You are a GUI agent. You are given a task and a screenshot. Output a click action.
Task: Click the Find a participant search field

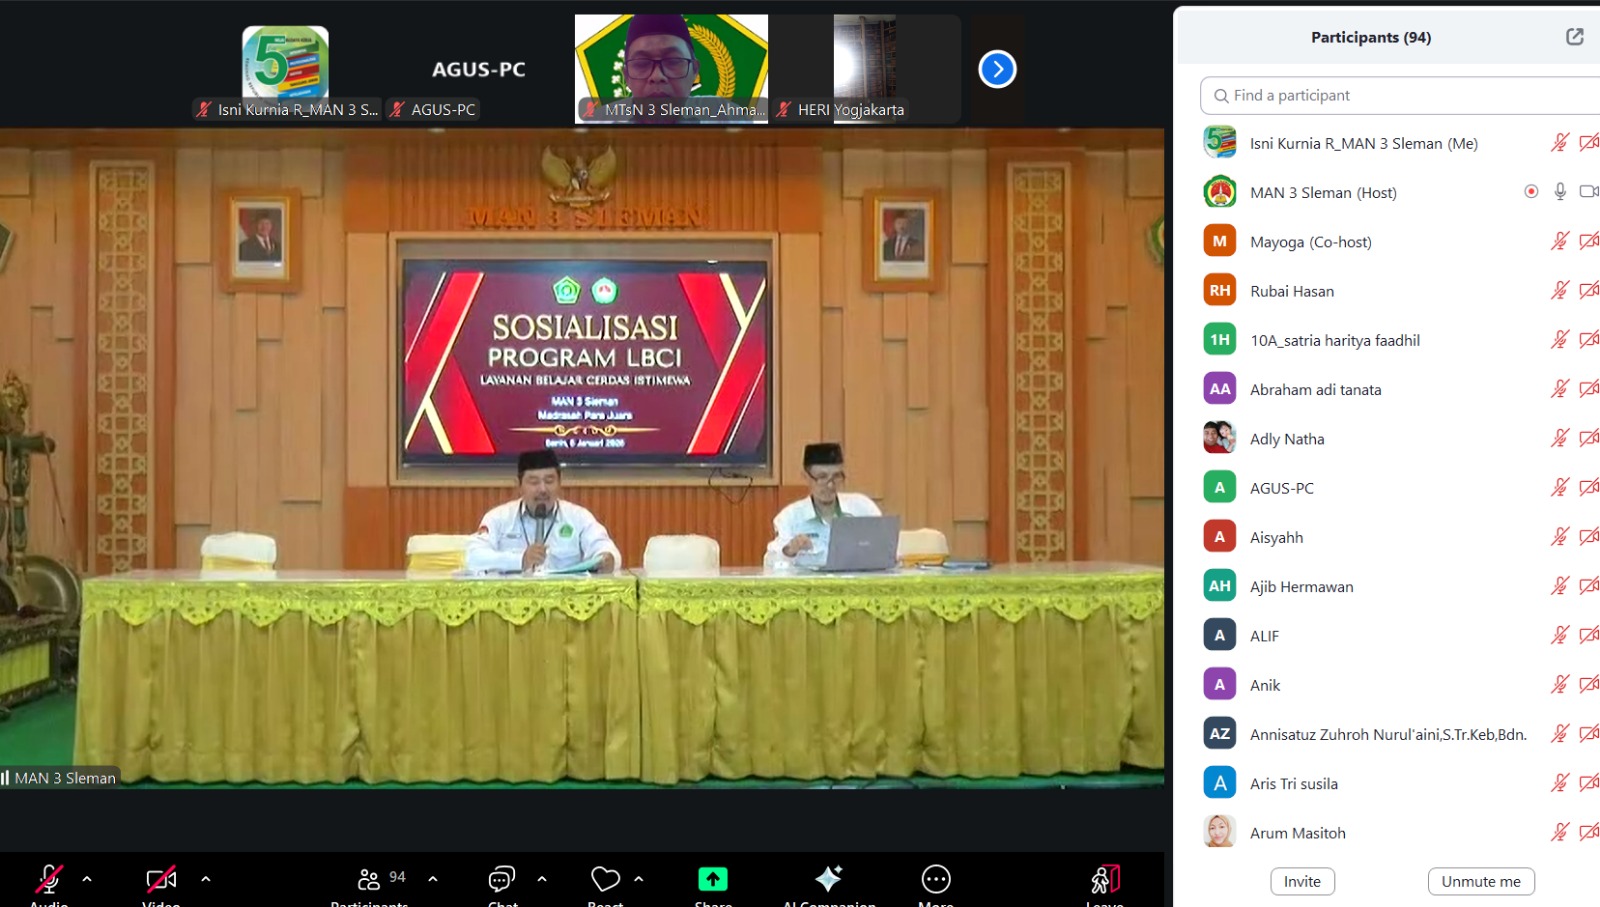point(1400,95)
